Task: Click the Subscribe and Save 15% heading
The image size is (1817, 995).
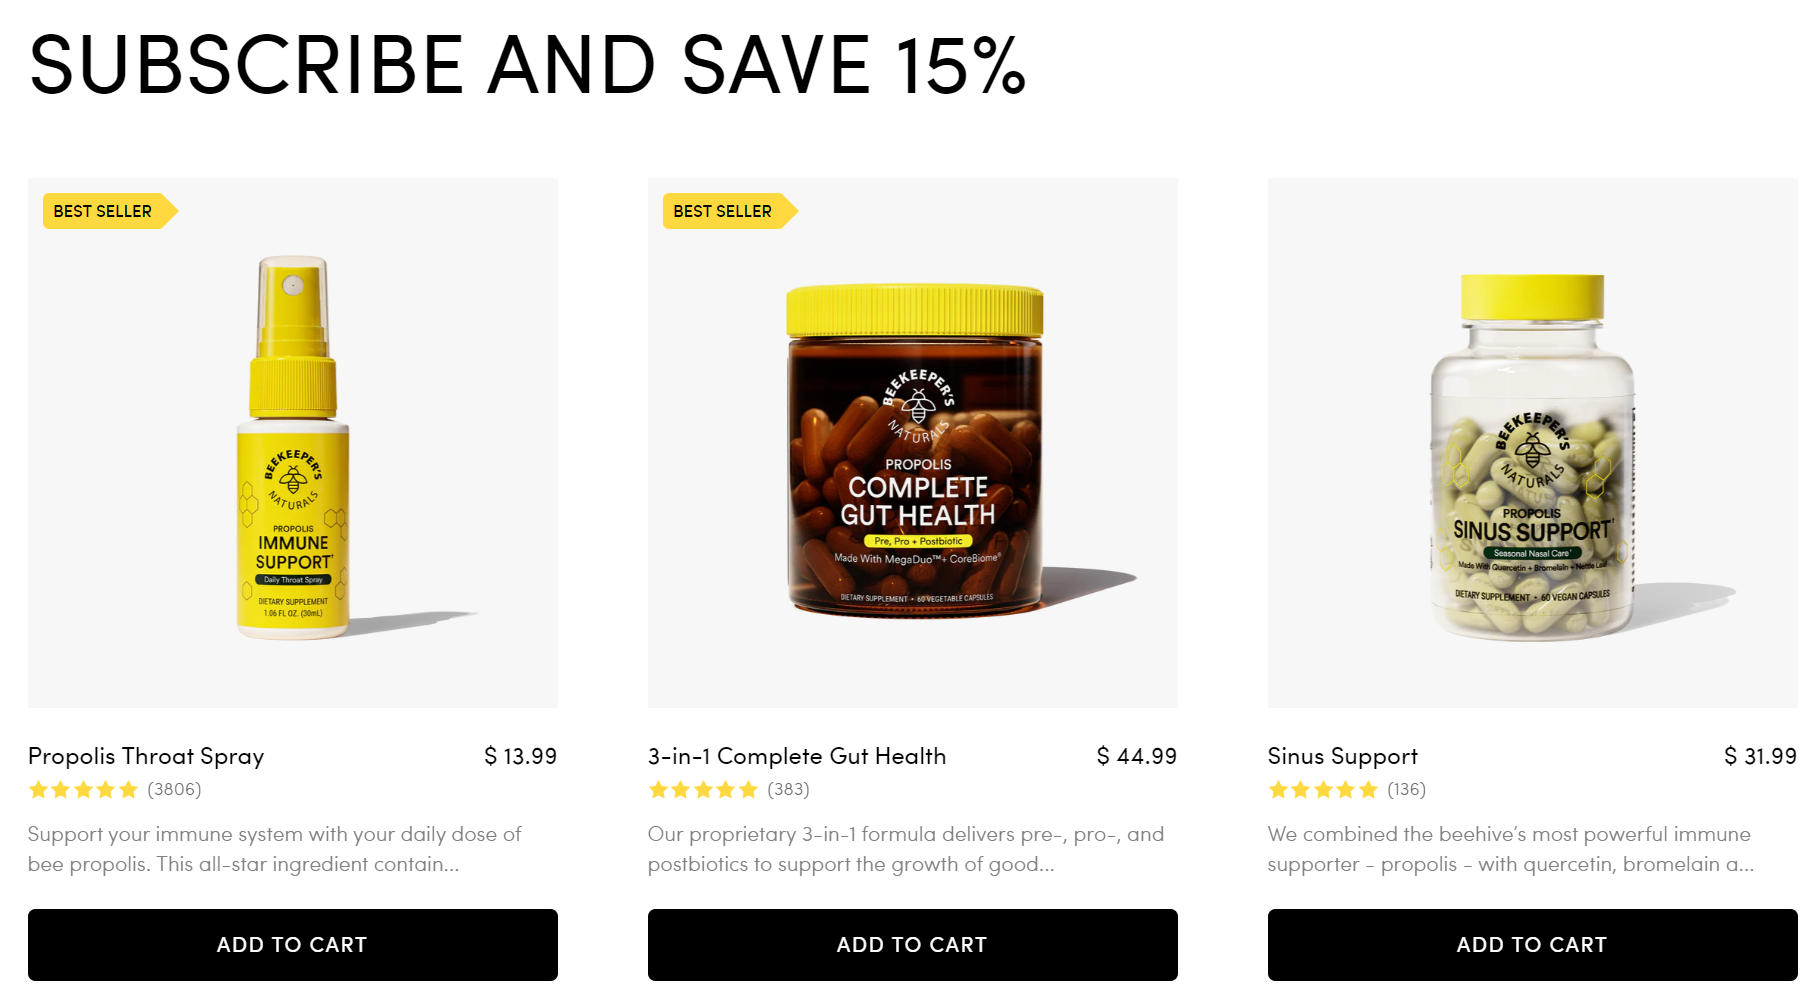Action: [527, 66]
